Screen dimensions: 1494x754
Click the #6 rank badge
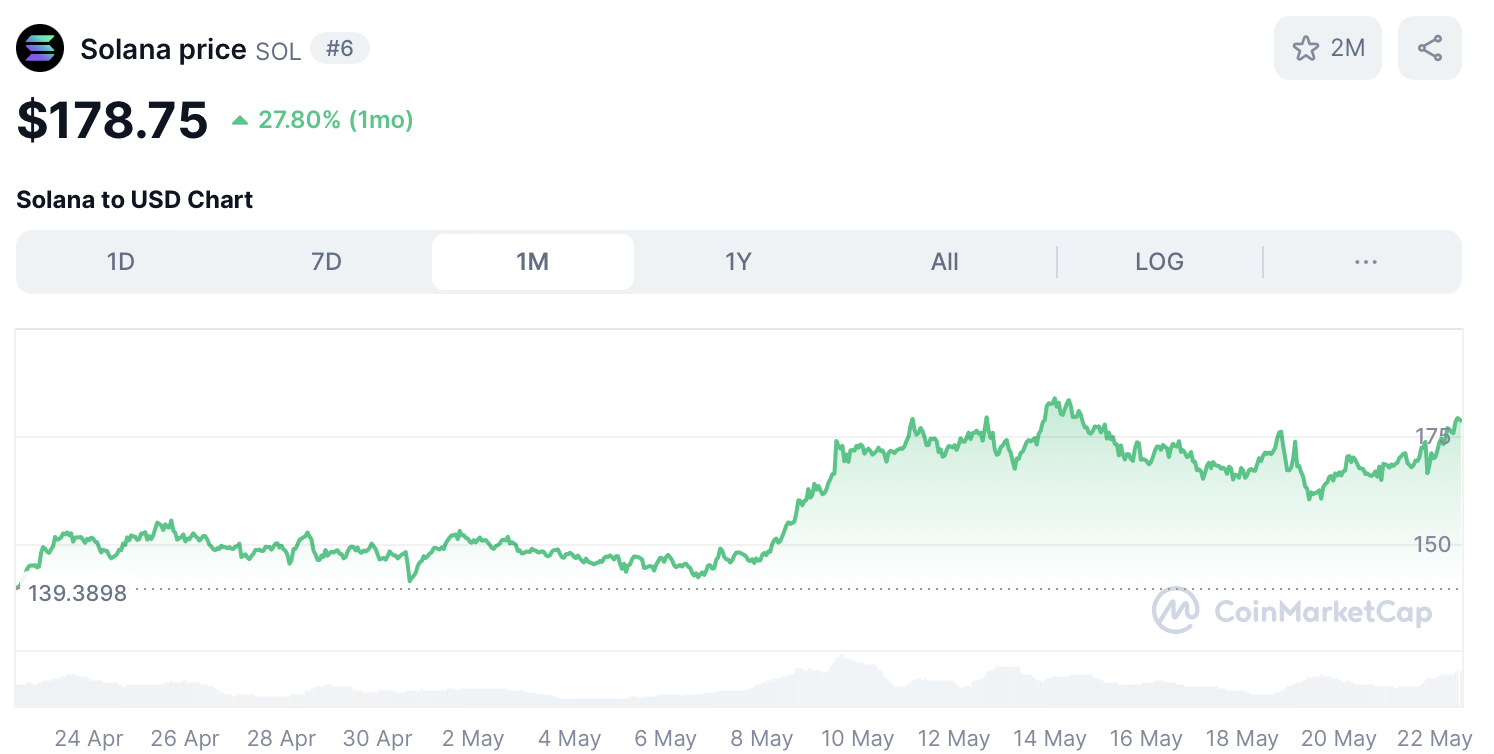click(x=340, y=48)
